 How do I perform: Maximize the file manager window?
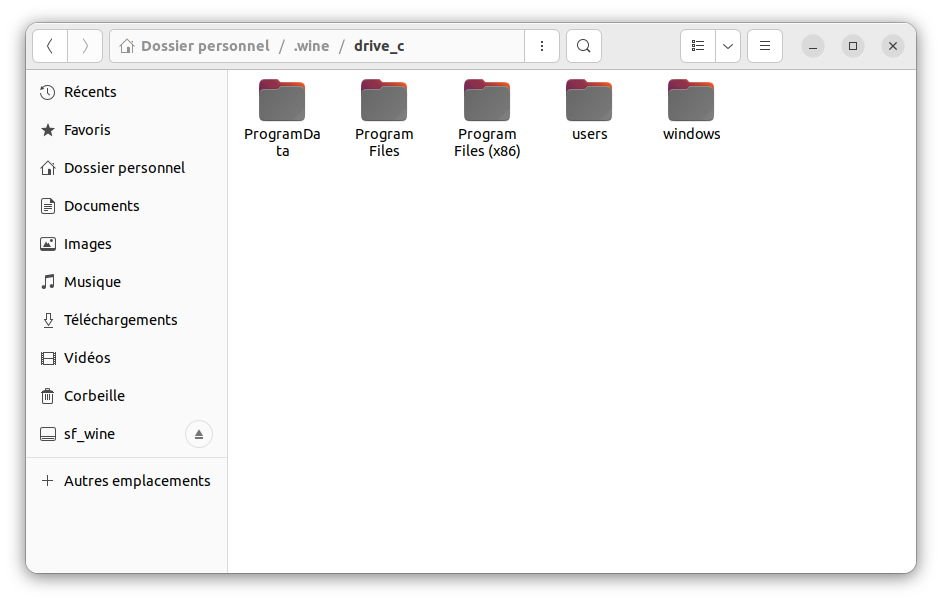(852, 46)
